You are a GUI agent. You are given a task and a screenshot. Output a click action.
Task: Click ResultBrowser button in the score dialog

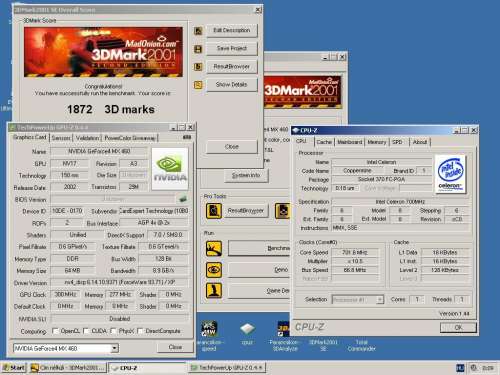232,67
